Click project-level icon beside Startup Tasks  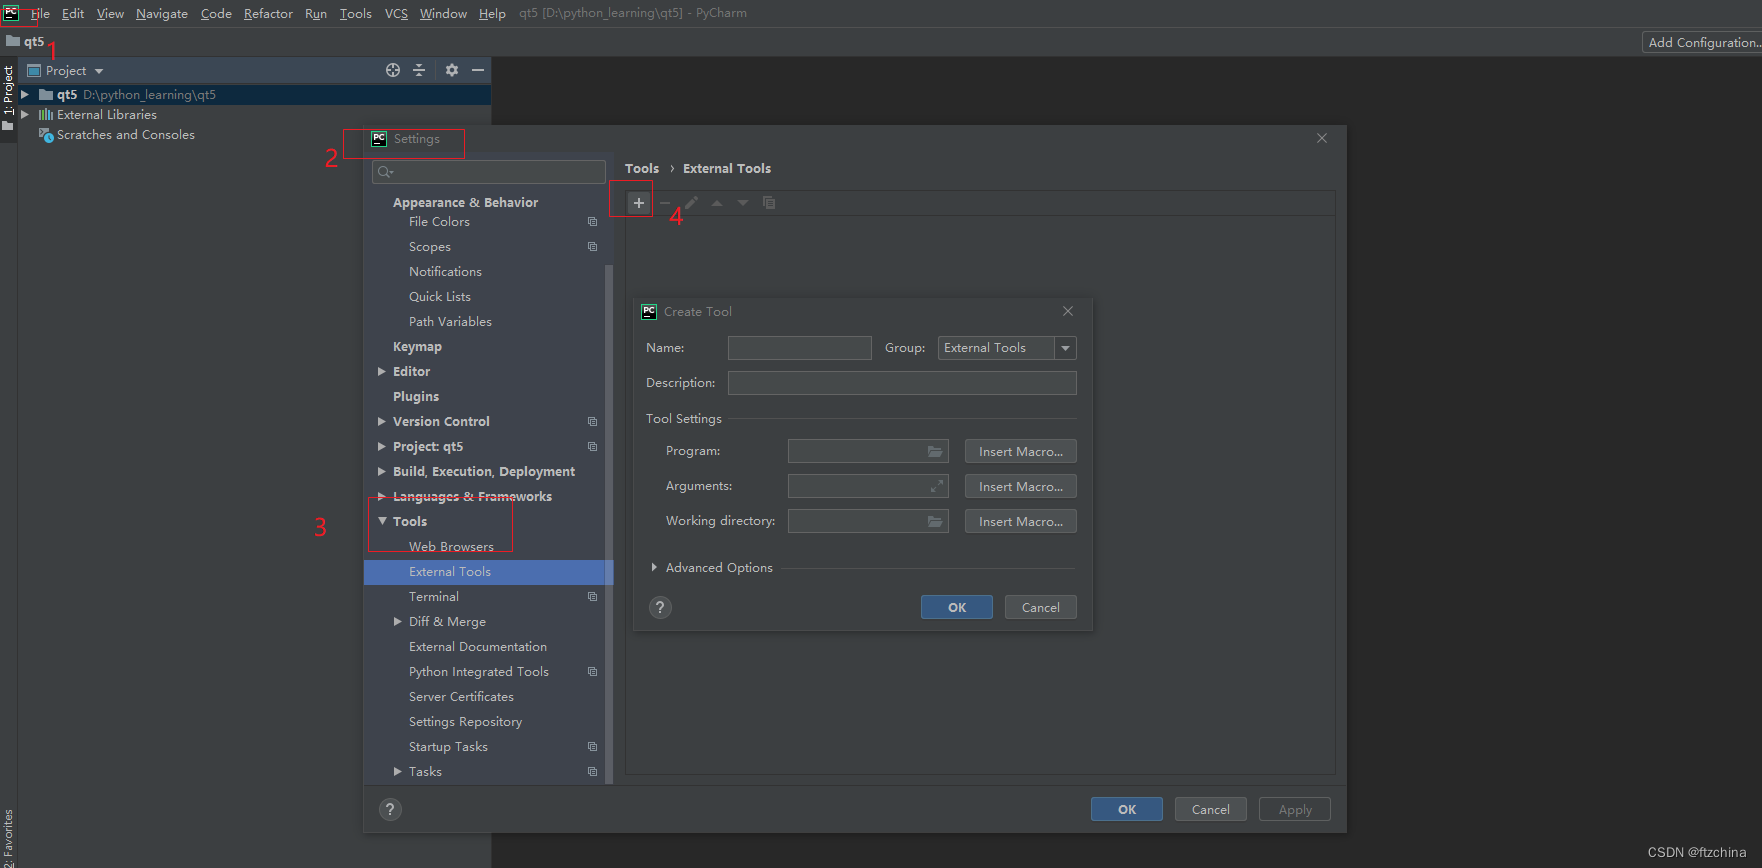coord(592,747)
